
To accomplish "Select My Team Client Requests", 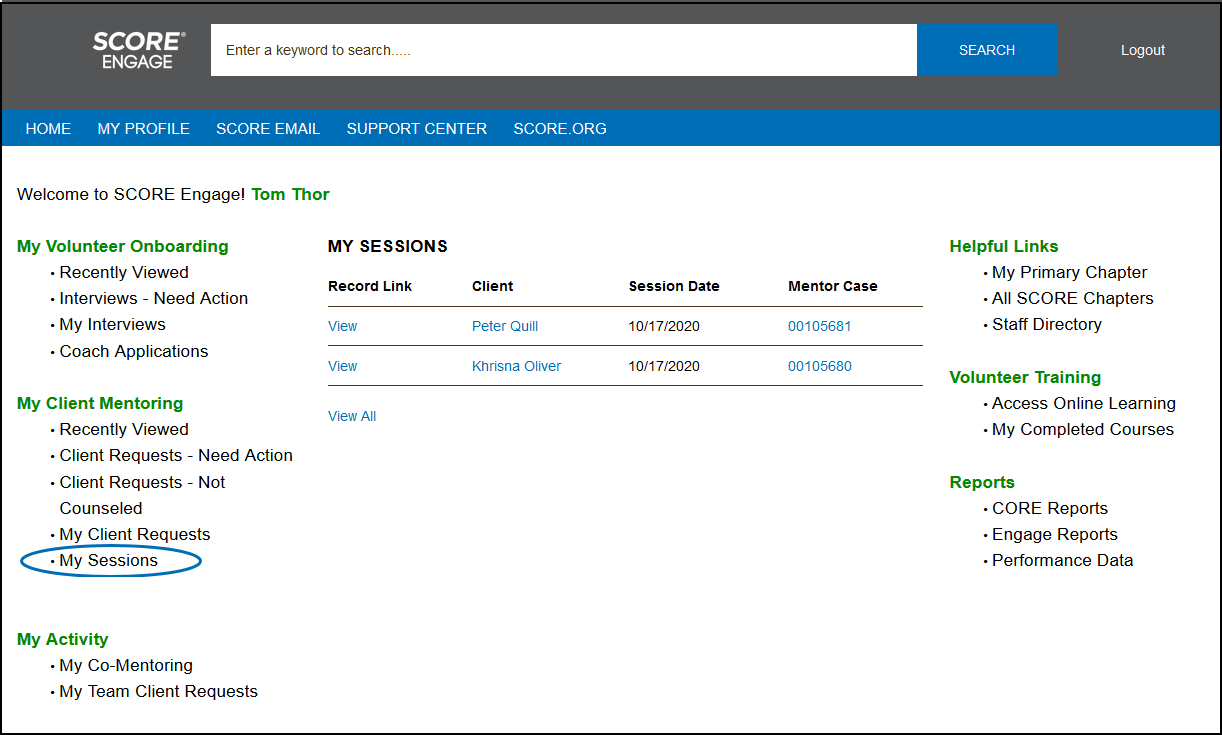I will pyautogui.click(x=158, y=691).
